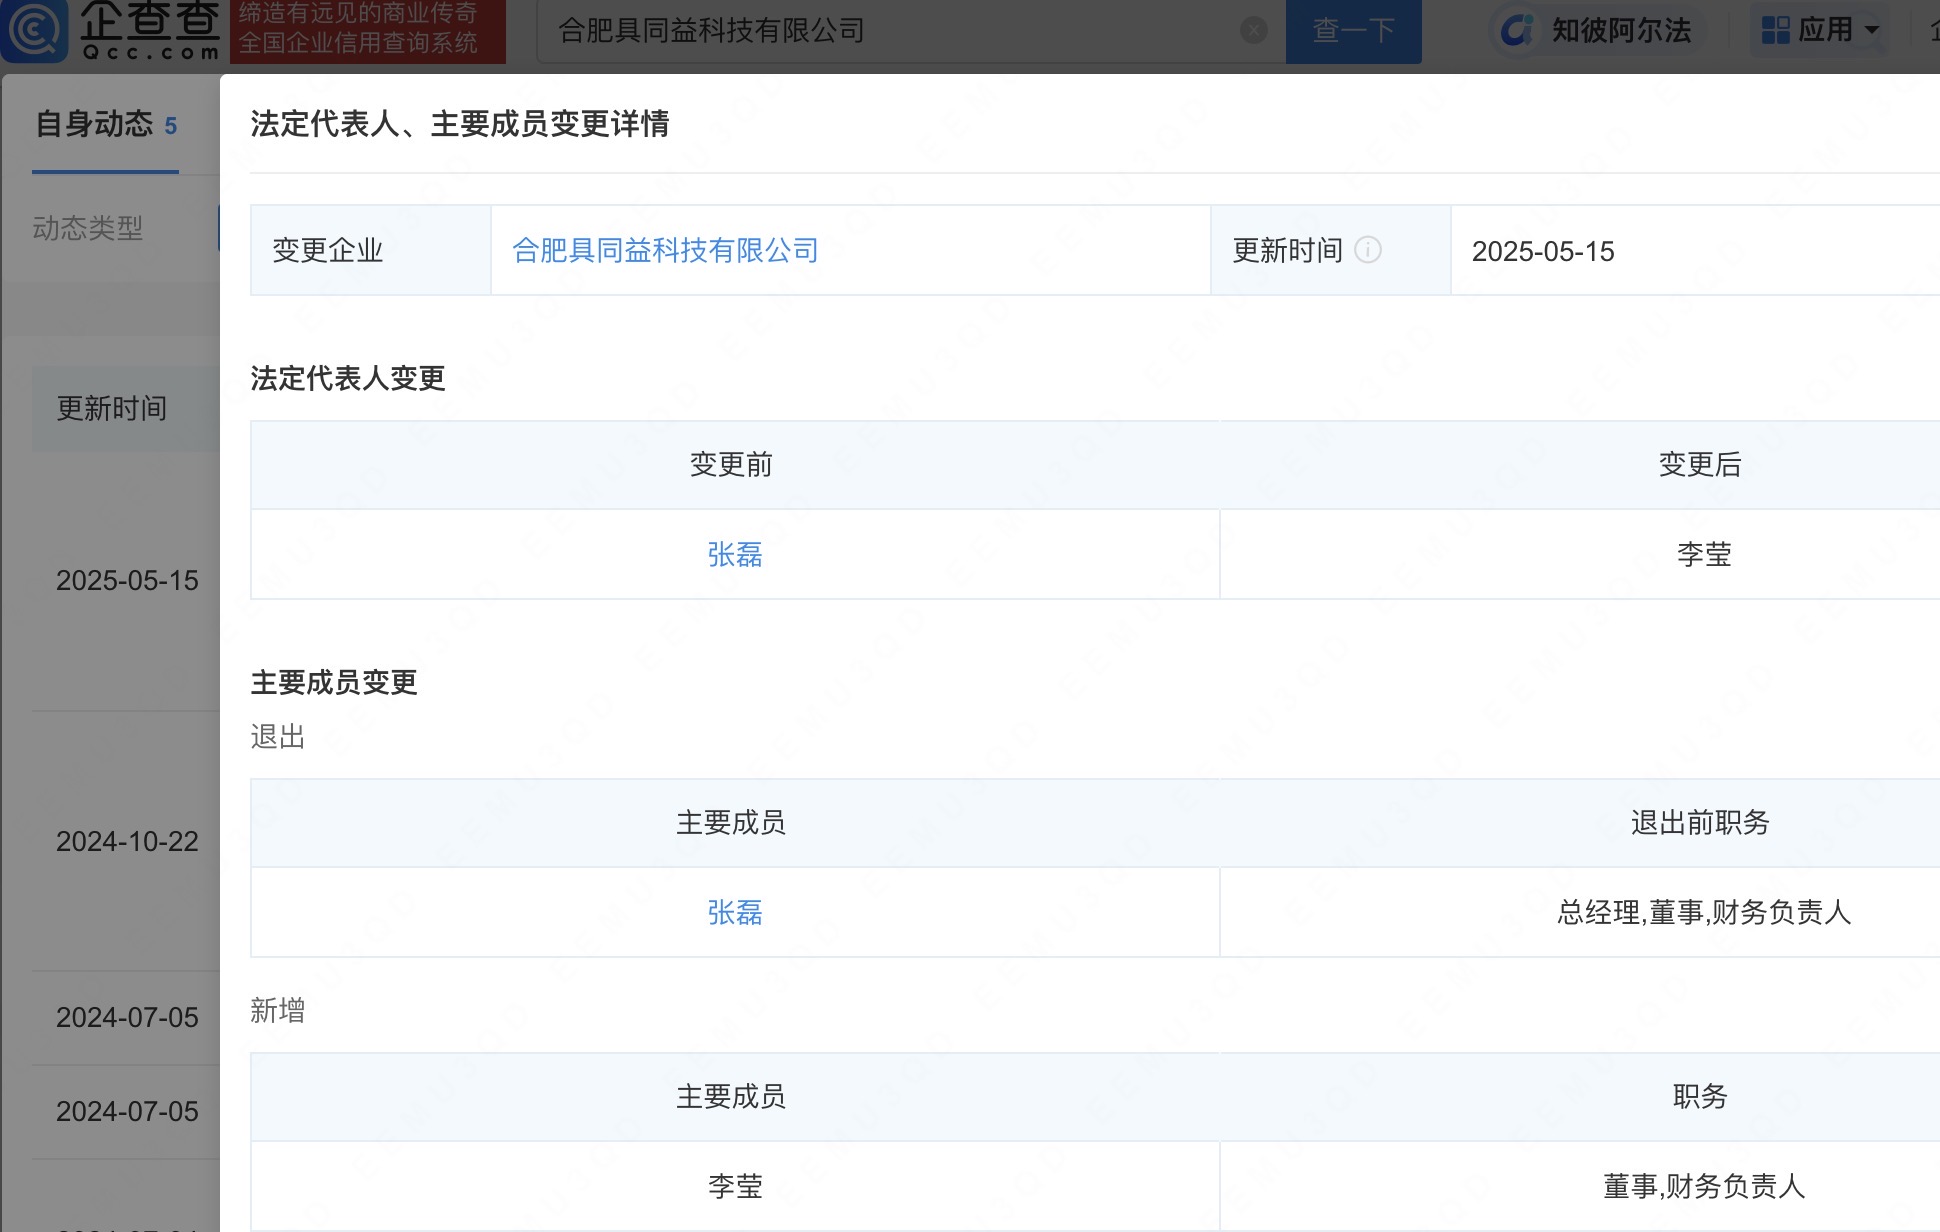The image size is (1940, 1232).
Task: Click 退出前职务 column header
Action: coord(1700,822)
